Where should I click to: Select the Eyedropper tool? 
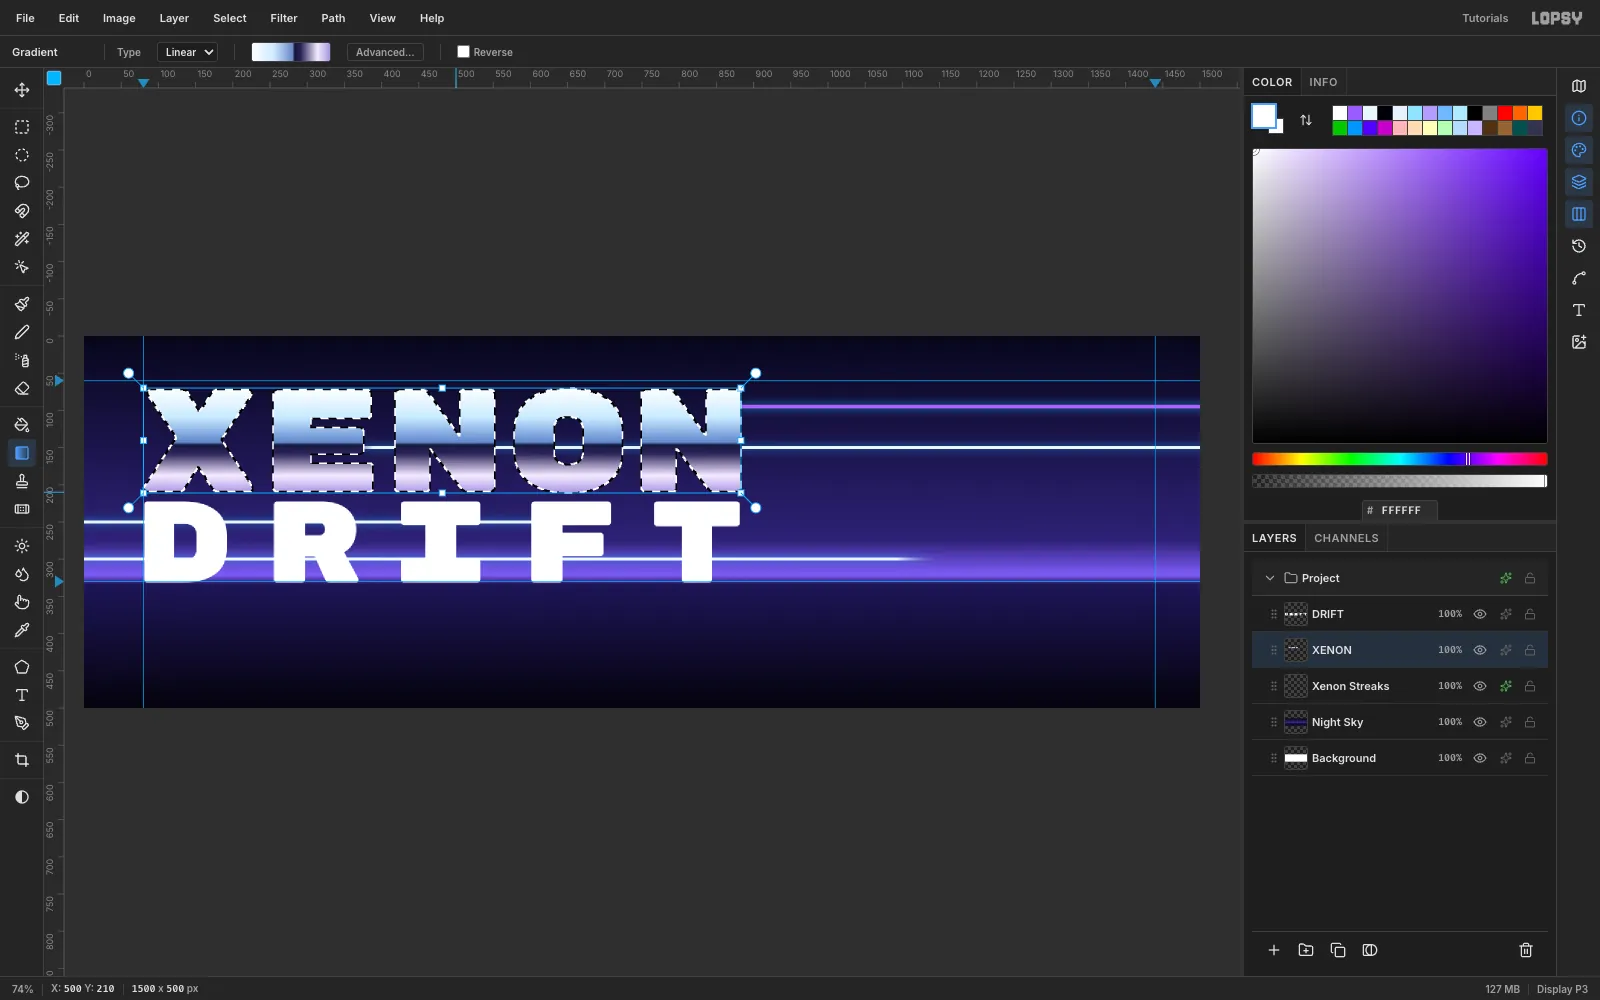click(22, 630)
